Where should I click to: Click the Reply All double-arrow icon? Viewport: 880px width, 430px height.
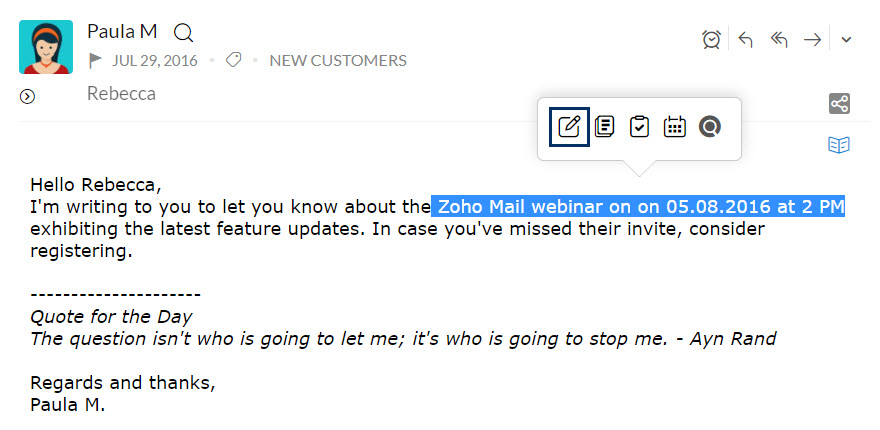tap(778, 40)
